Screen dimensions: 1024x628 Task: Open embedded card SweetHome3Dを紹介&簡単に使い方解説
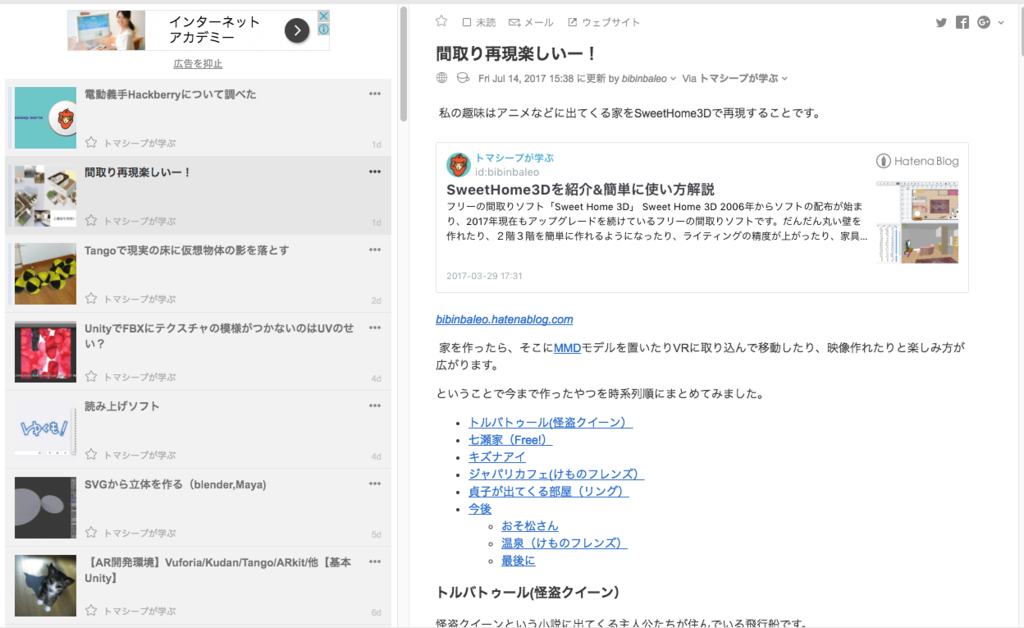click(580, 190)
